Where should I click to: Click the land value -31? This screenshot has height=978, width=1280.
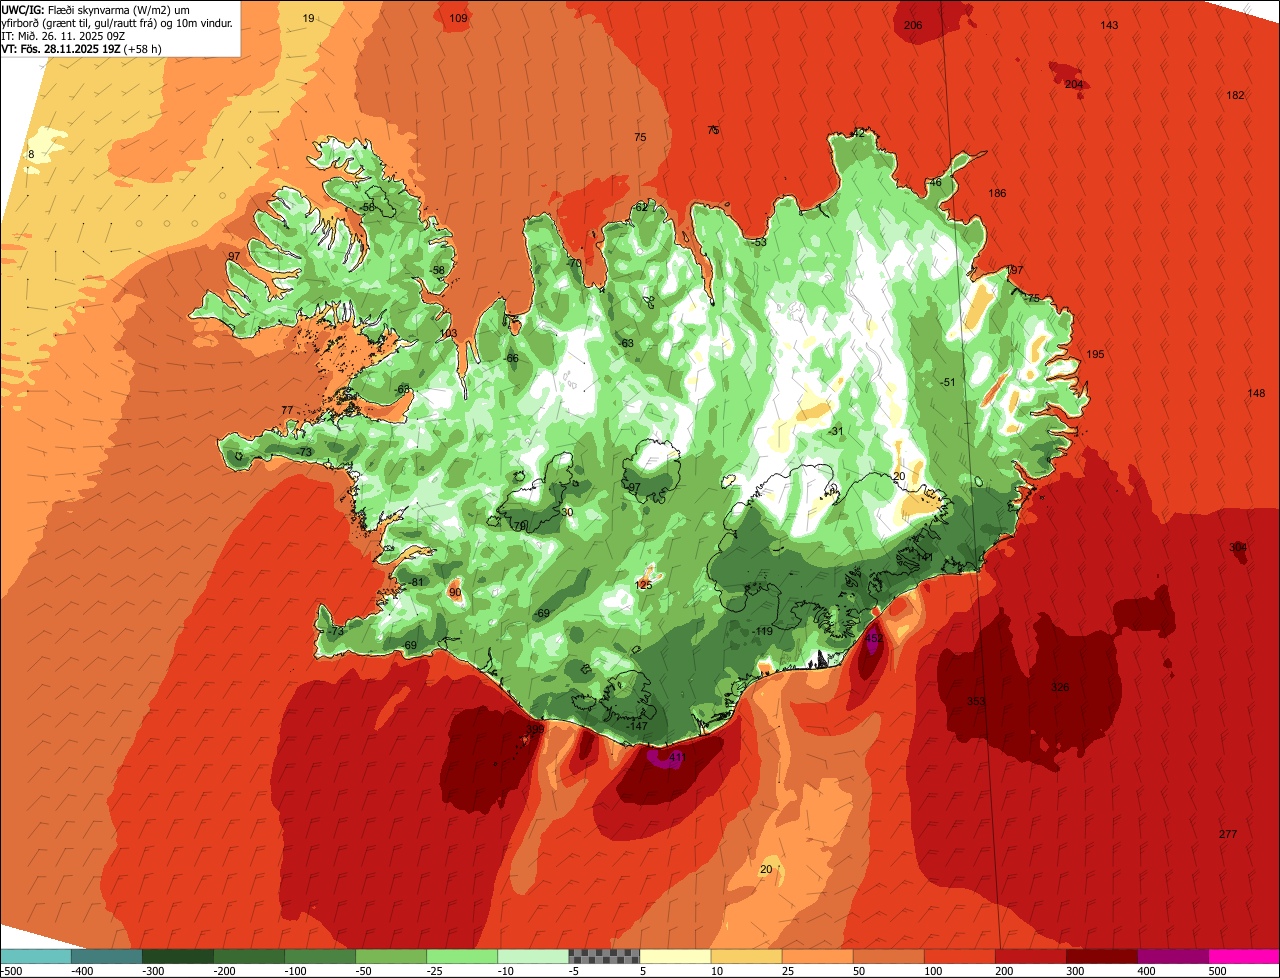[x=836, y=431]
